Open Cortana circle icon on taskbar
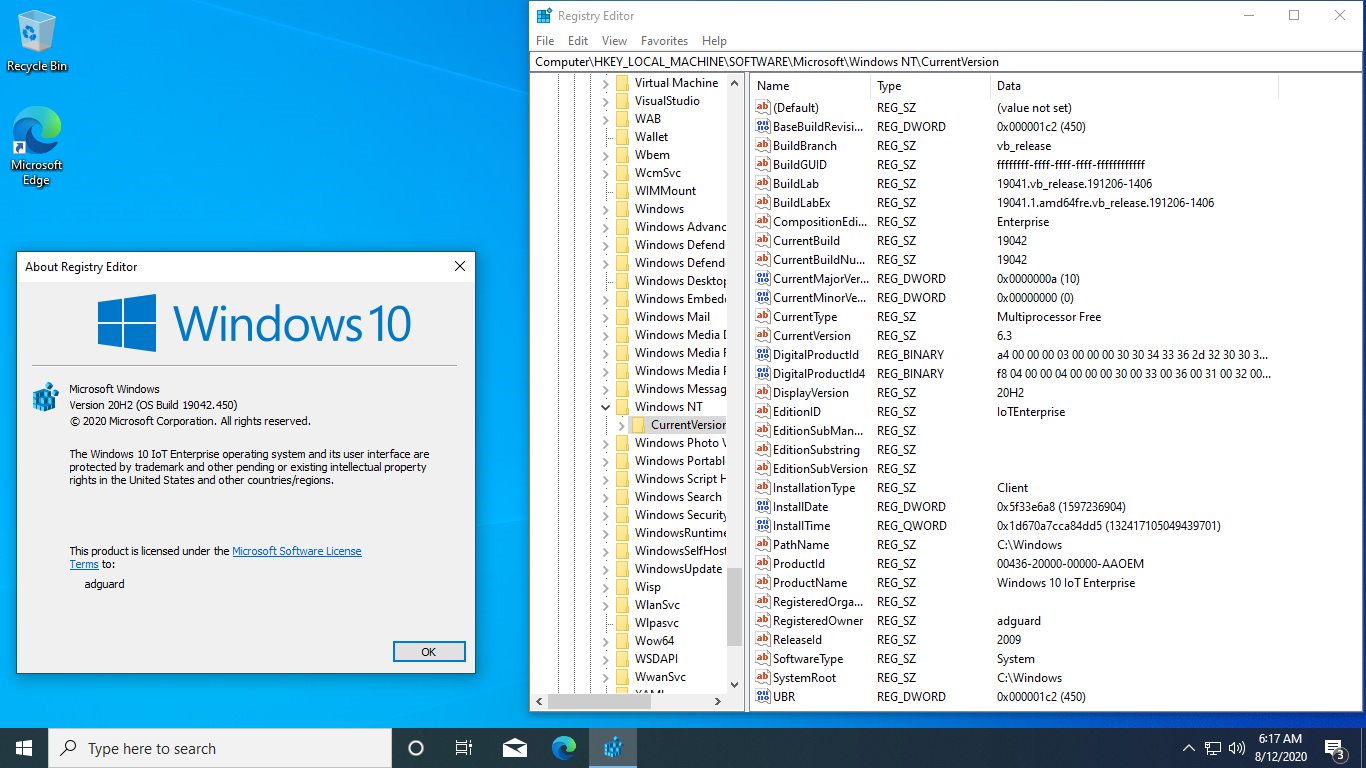 coord(416,748)
